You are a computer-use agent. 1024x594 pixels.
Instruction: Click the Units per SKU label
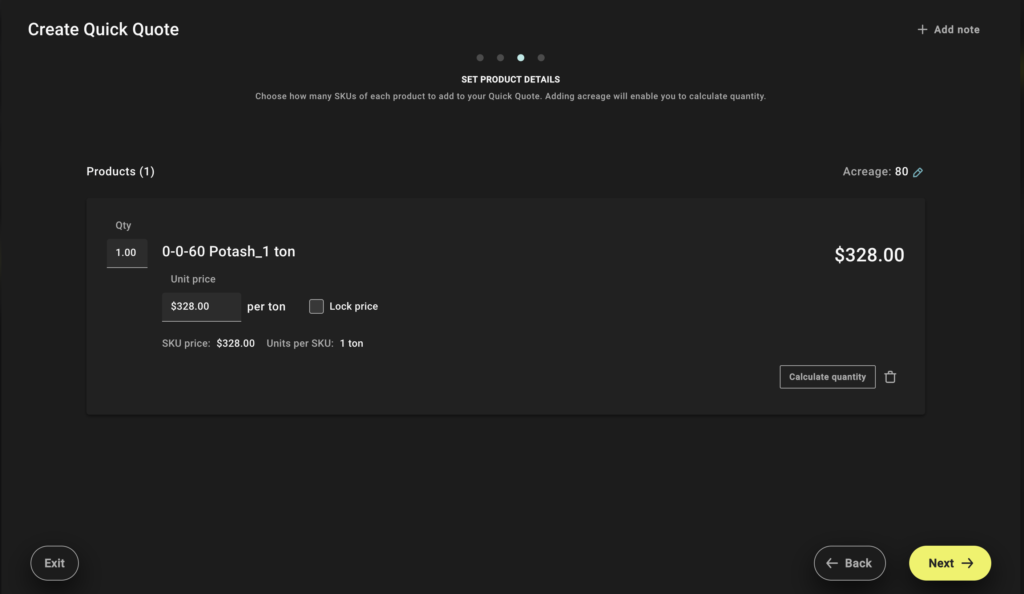click(300, 343)
